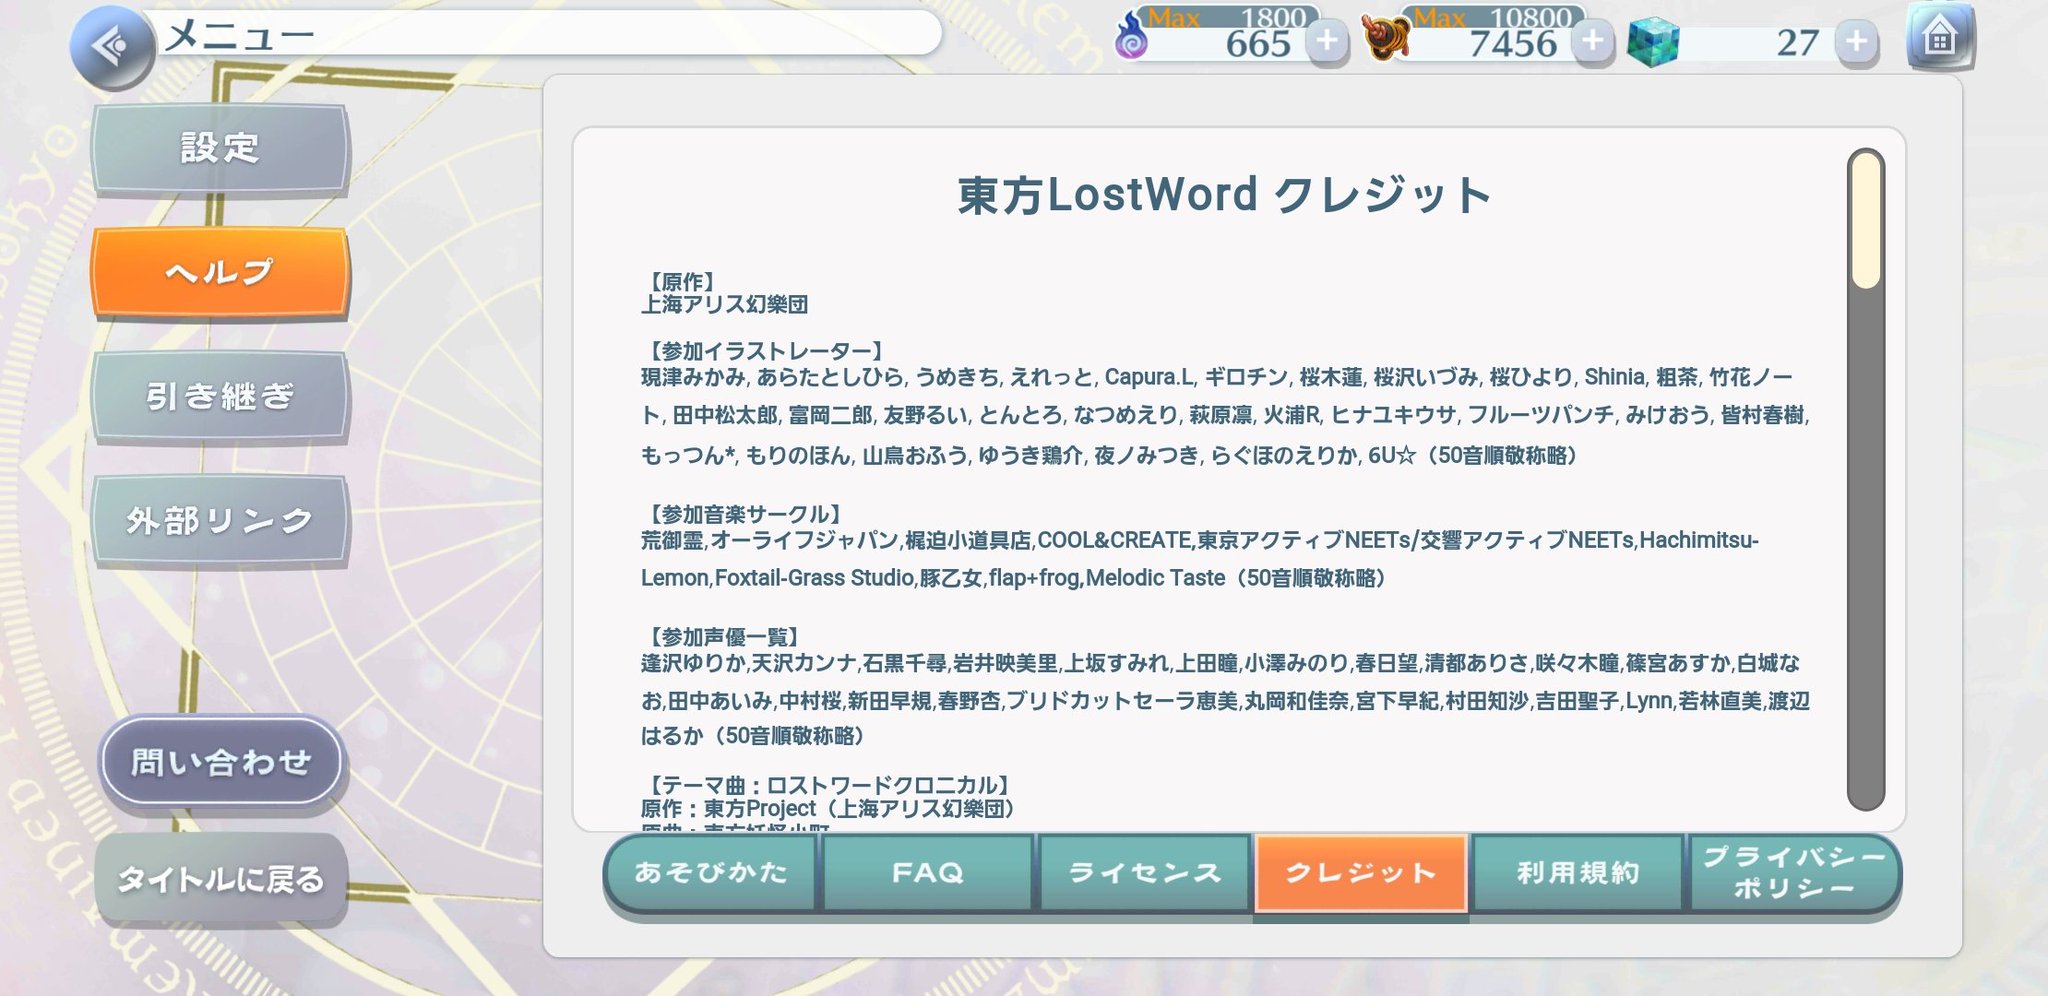Switch to the ライセンス tab
2048x996 pixels.
tap(1145, 873)
